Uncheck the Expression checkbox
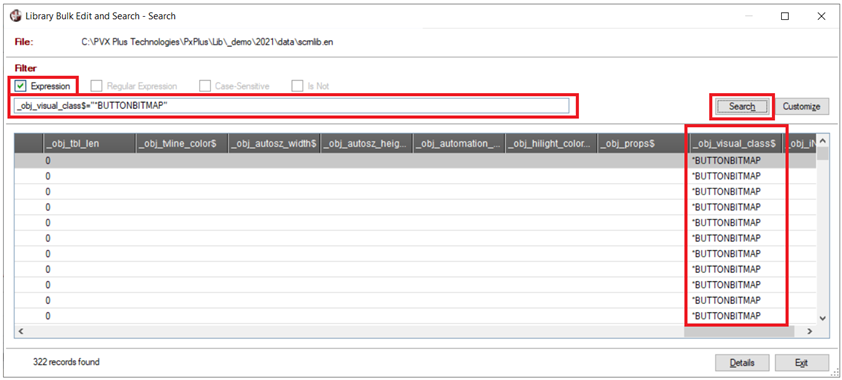 click(20, 86)
